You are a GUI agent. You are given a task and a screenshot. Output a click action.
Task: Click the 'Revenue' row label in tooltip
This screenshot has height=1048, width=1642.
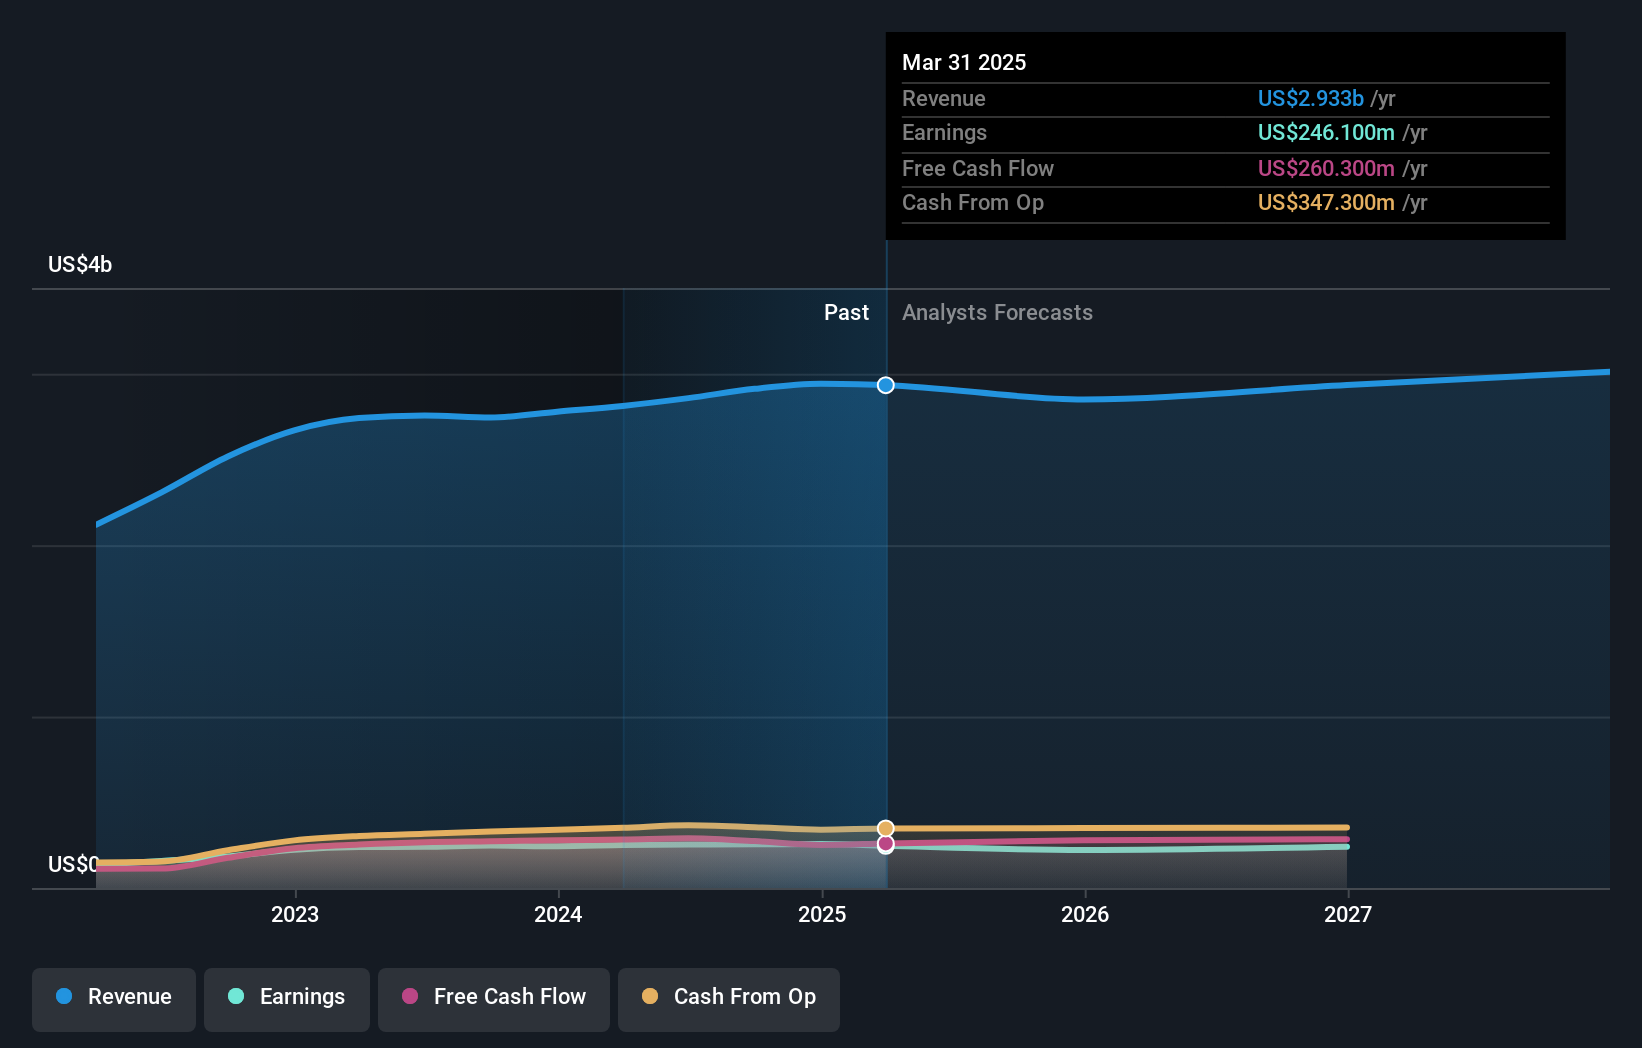coord(944,98)
